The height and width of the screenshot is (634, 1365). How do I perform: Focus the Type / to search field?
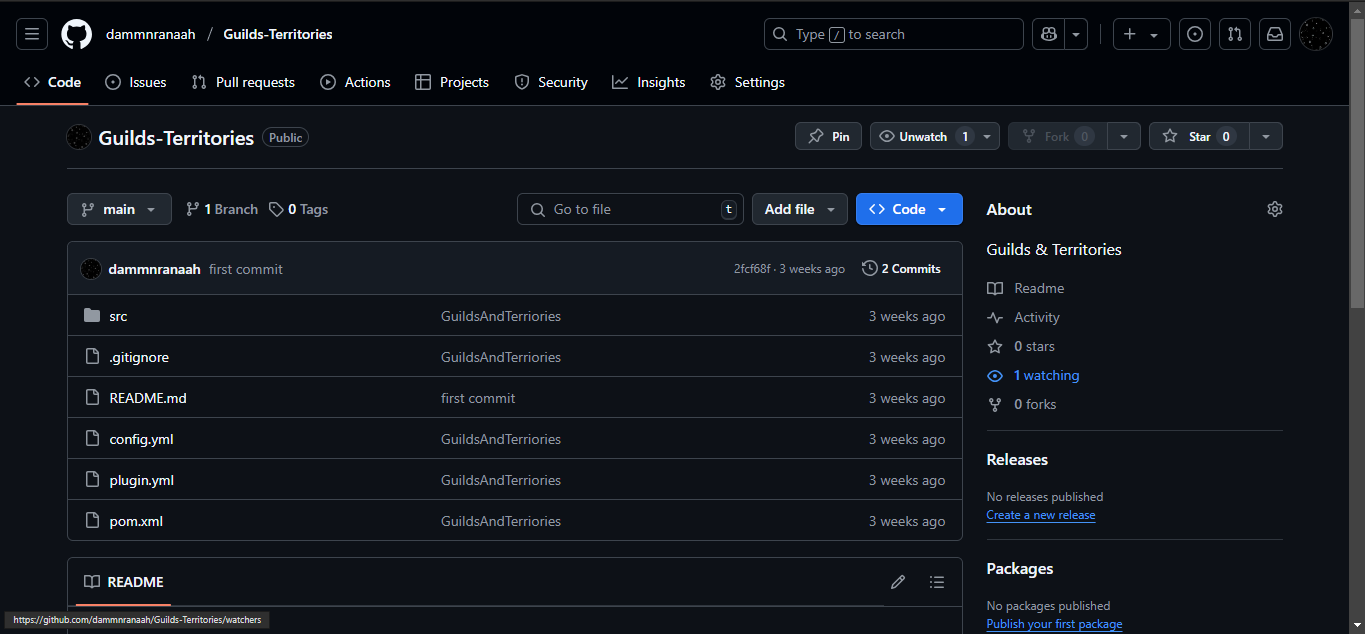[x=894, y=34]
